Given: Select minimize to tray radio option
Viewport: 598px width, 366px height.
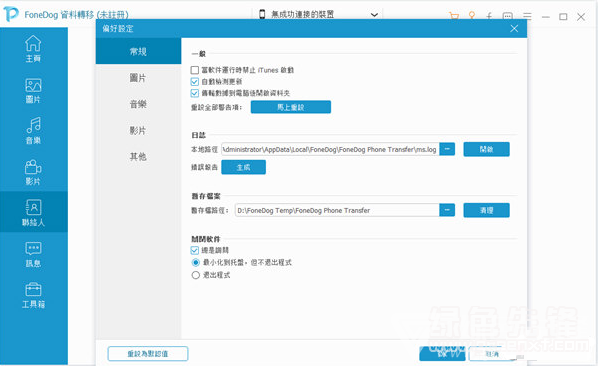Looking at the screenshot, I should click(x=196, y=263).
